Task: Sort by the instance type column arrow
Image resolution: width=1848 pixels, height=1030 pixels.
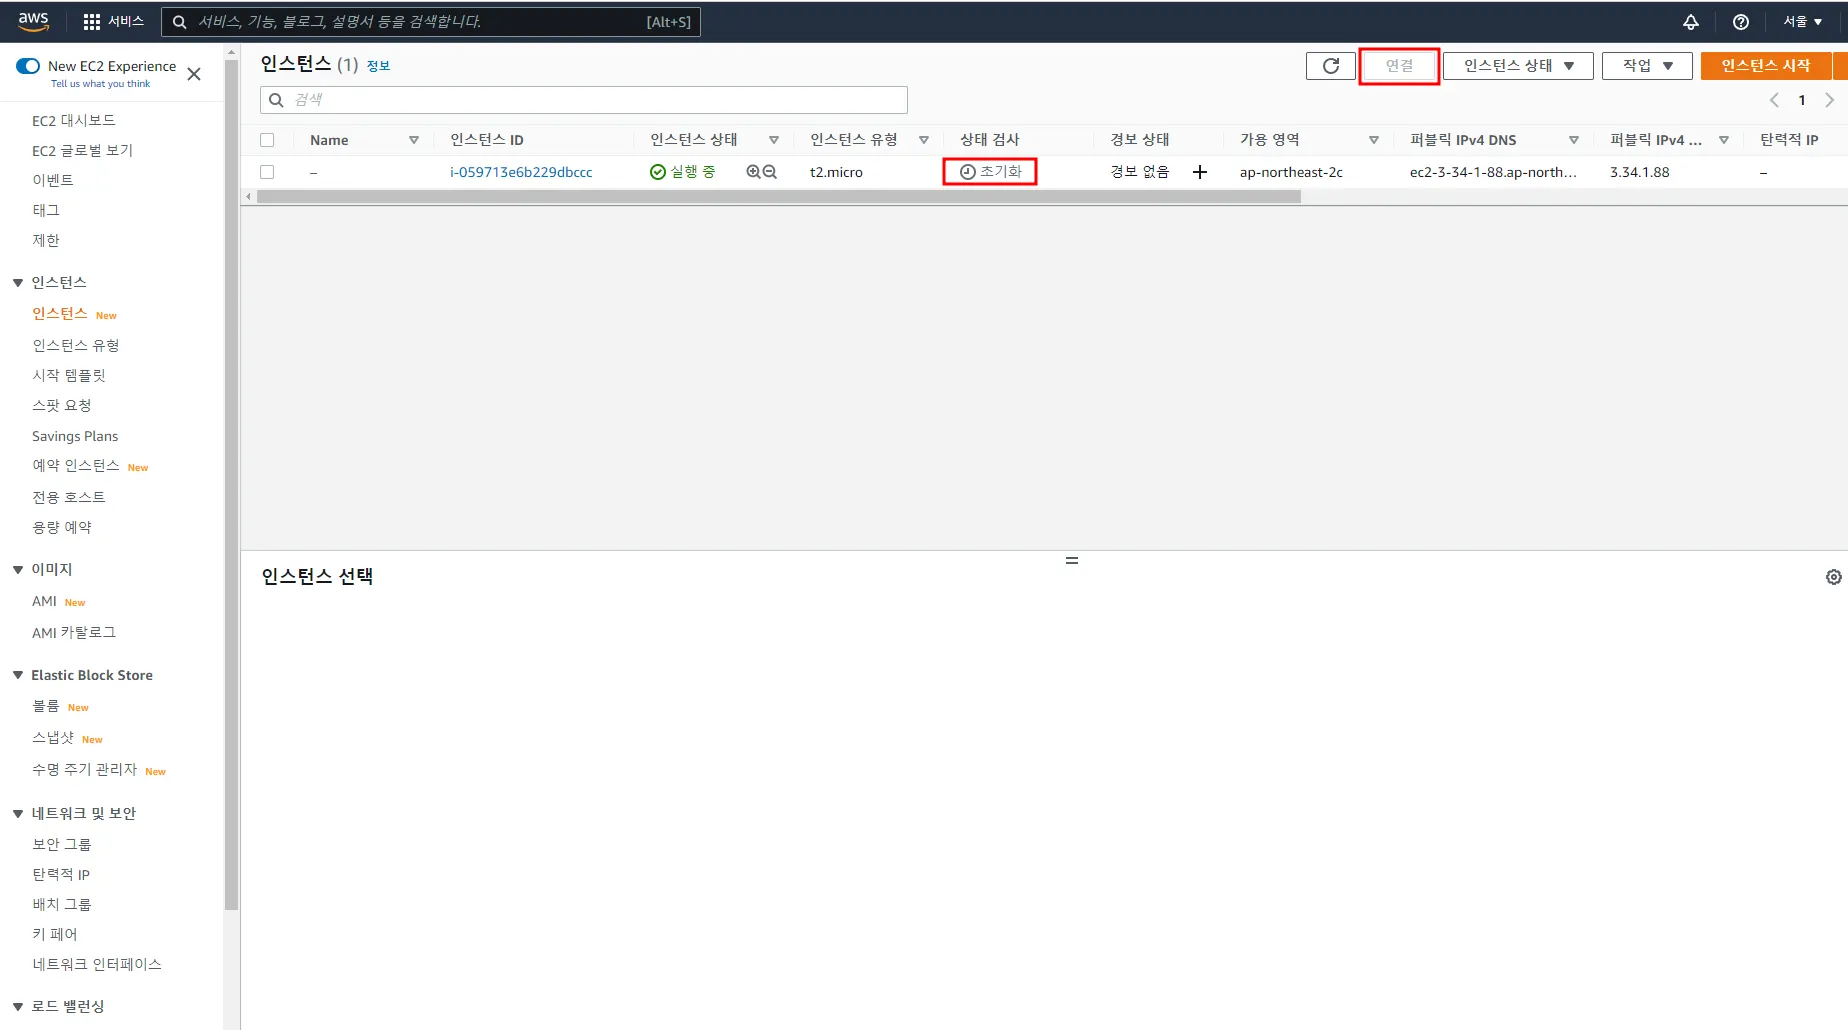Action: pyautogui.click(x=924, y=140)
